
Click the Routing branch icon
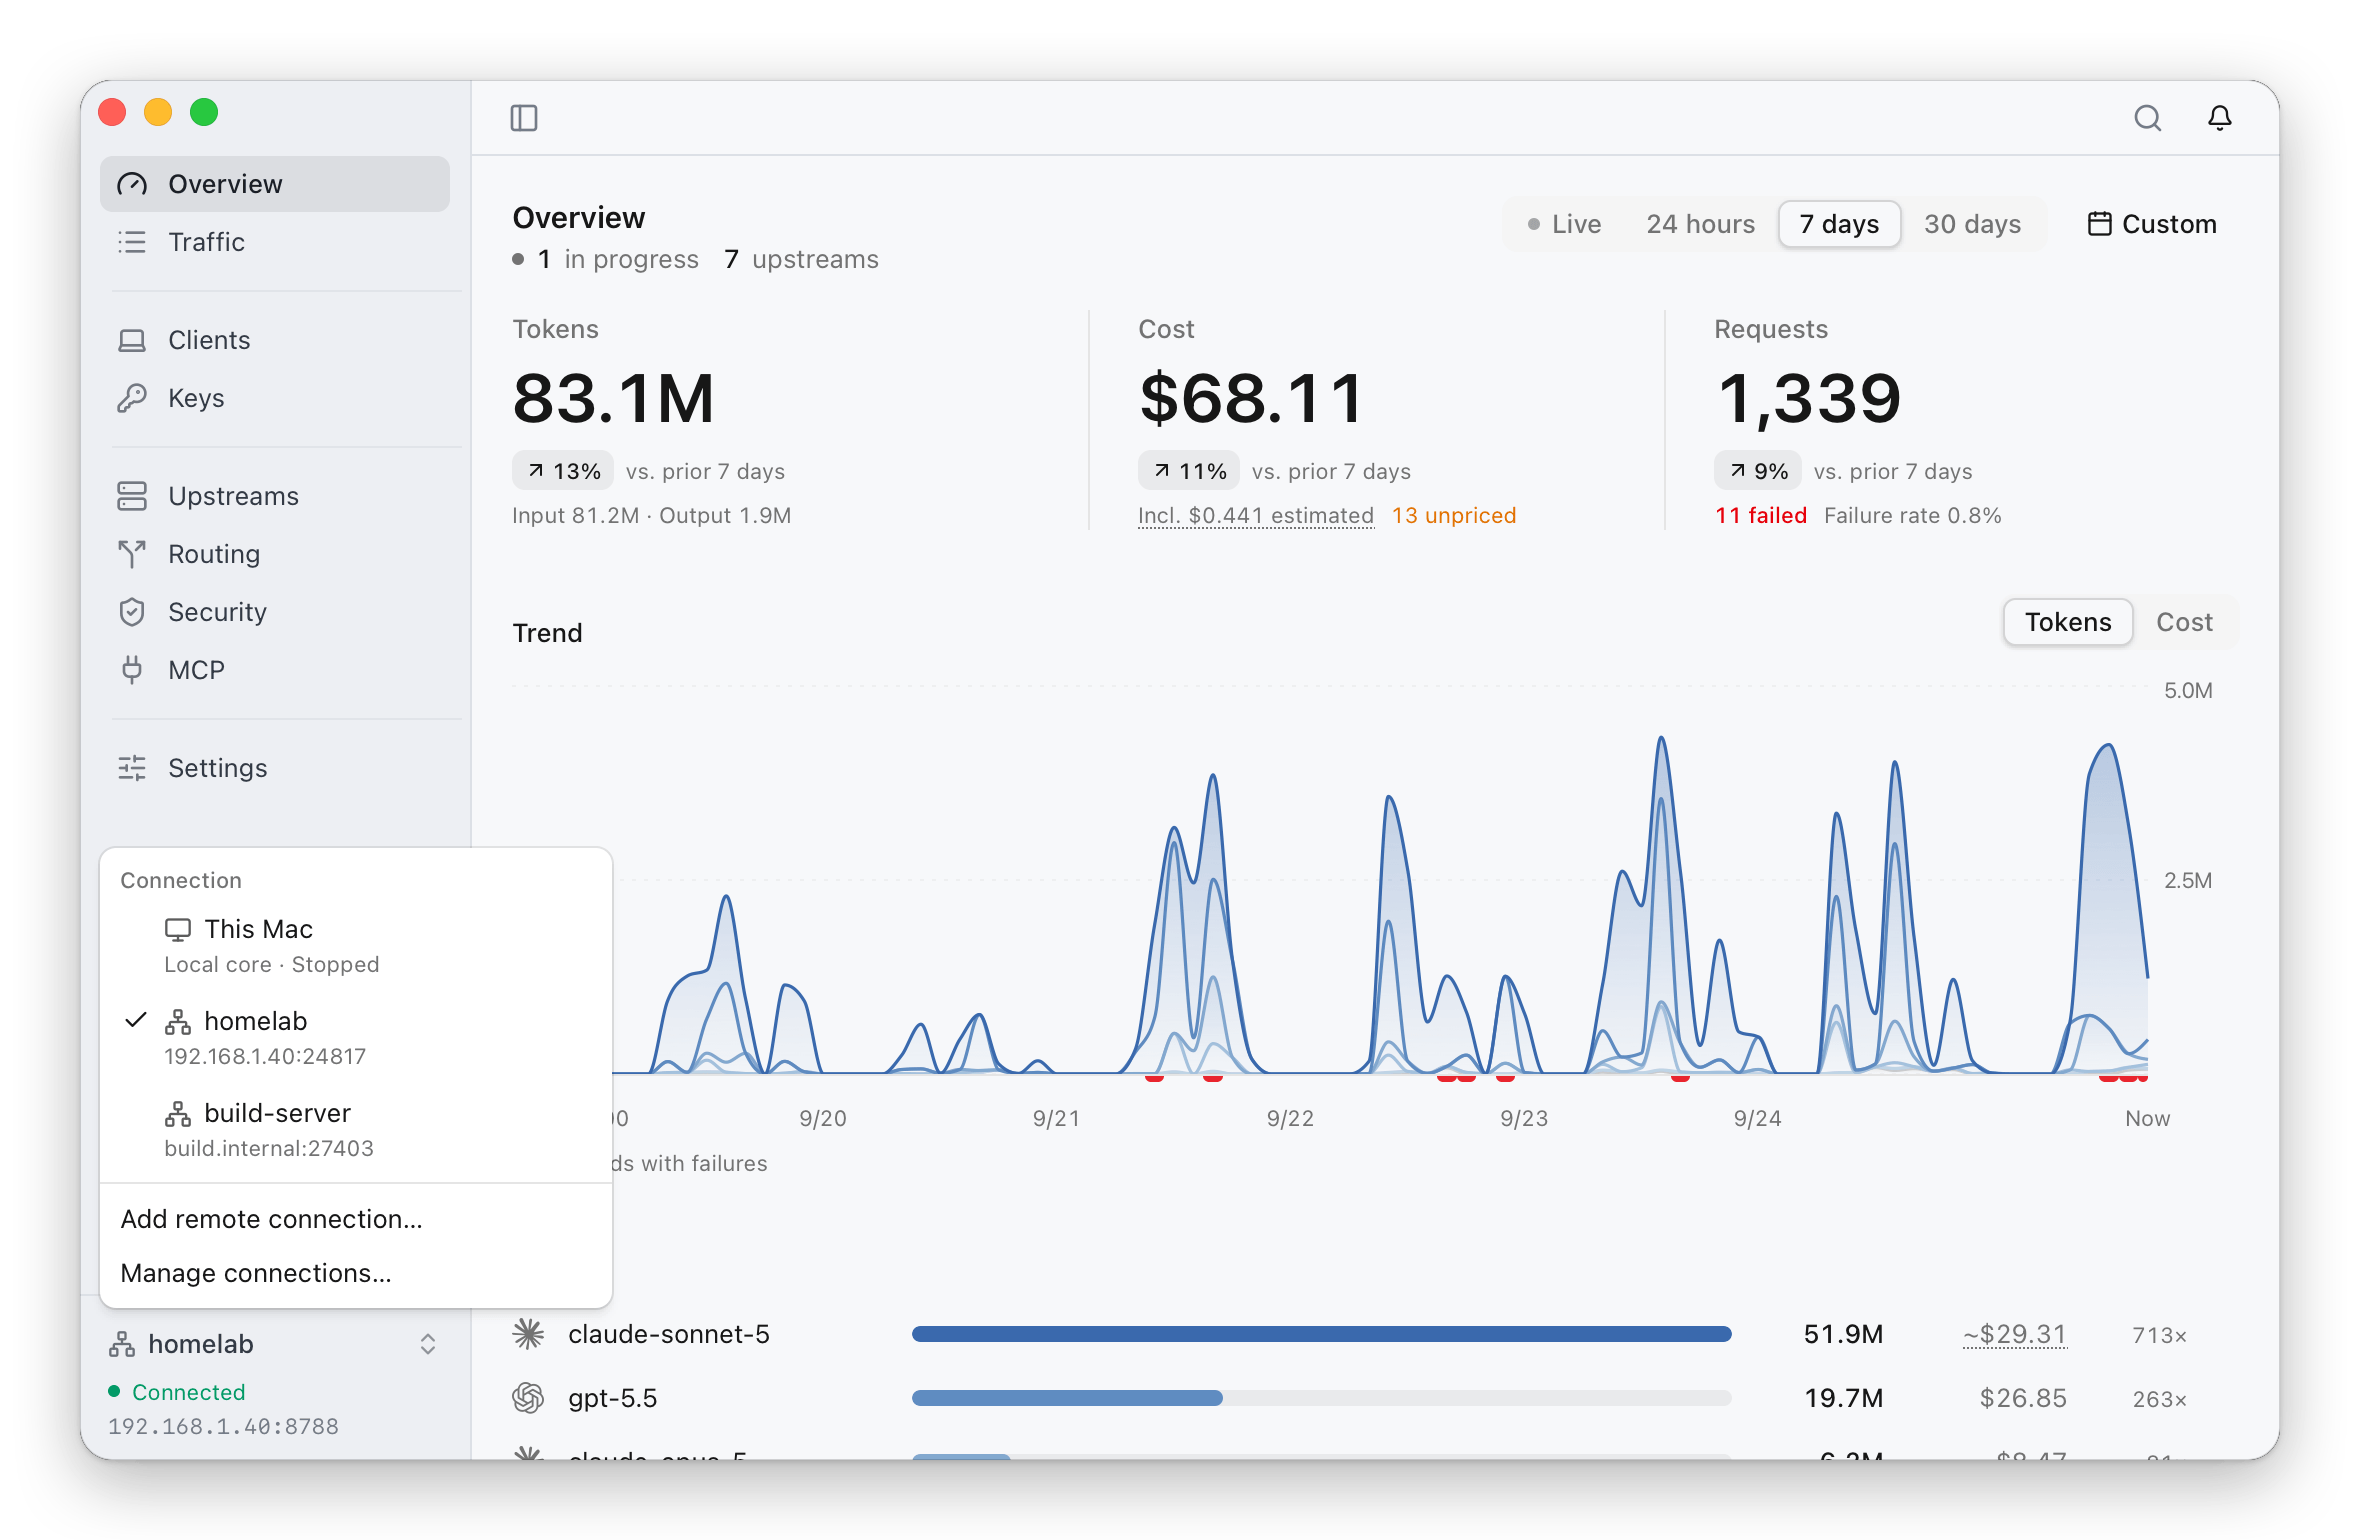click(x=132, y=554)
